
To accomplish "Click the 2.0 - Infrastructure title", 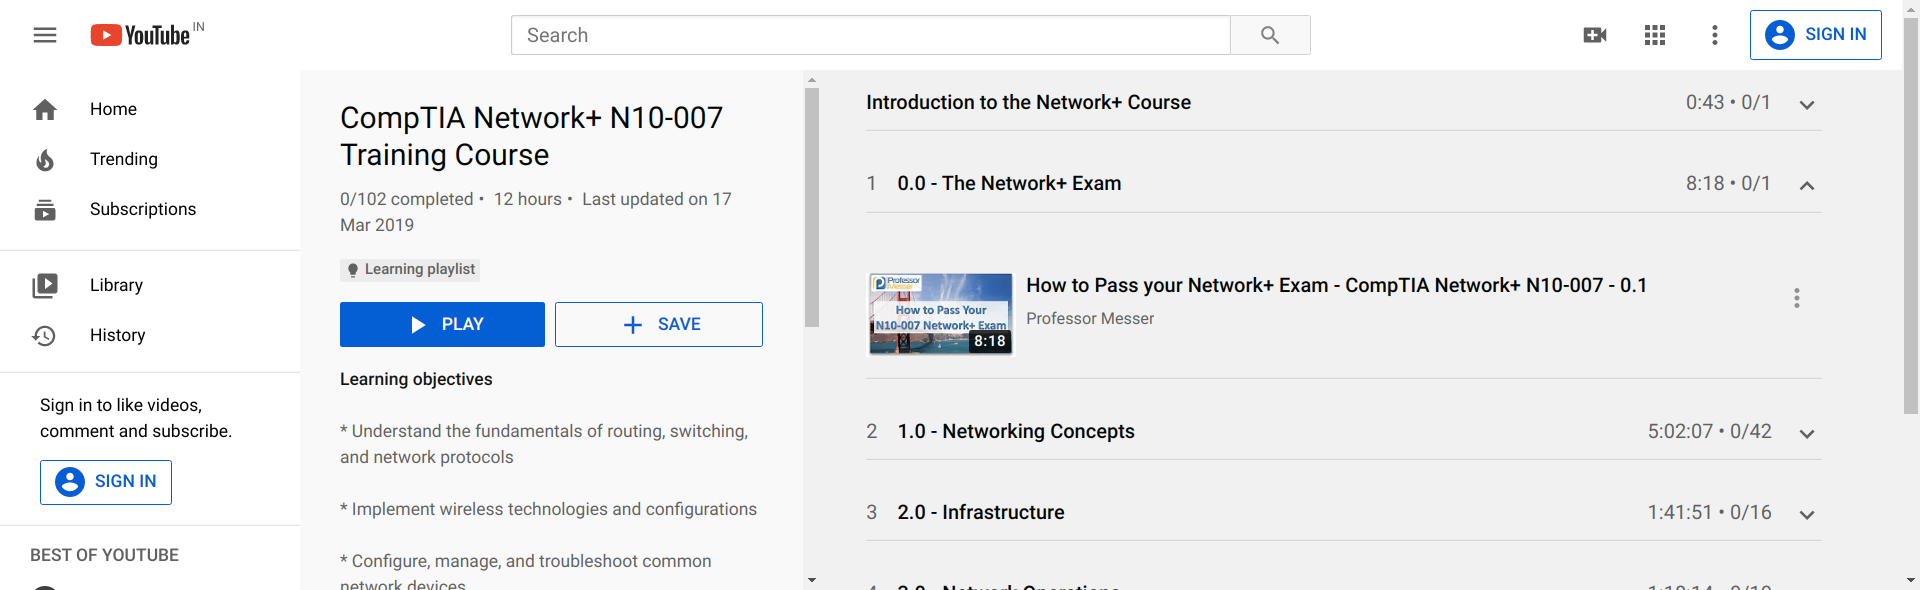I will [x=981, y=512].
